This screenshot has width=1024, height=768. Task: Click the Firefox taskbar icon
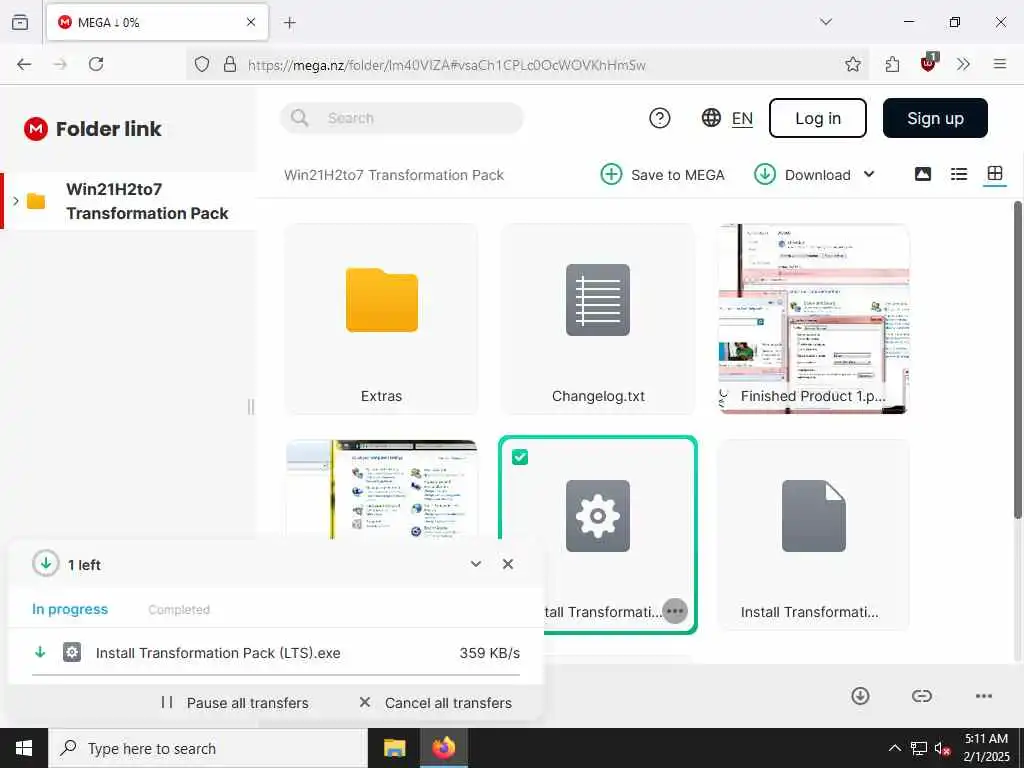pos(443,748)
